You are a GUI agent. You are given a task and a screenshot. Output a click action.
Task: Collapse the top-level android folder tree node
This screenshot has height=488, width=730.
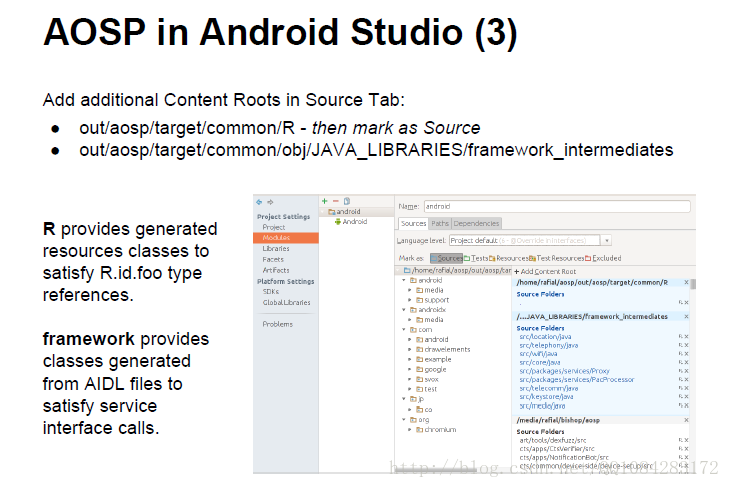404,280
